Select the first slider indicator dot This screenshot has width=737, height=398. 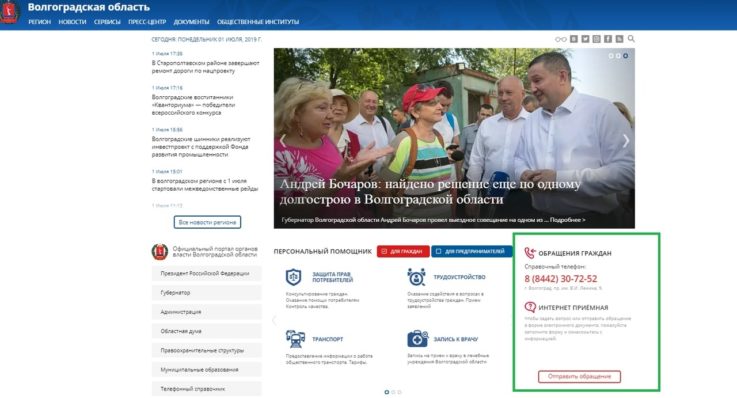click(611, 56)
